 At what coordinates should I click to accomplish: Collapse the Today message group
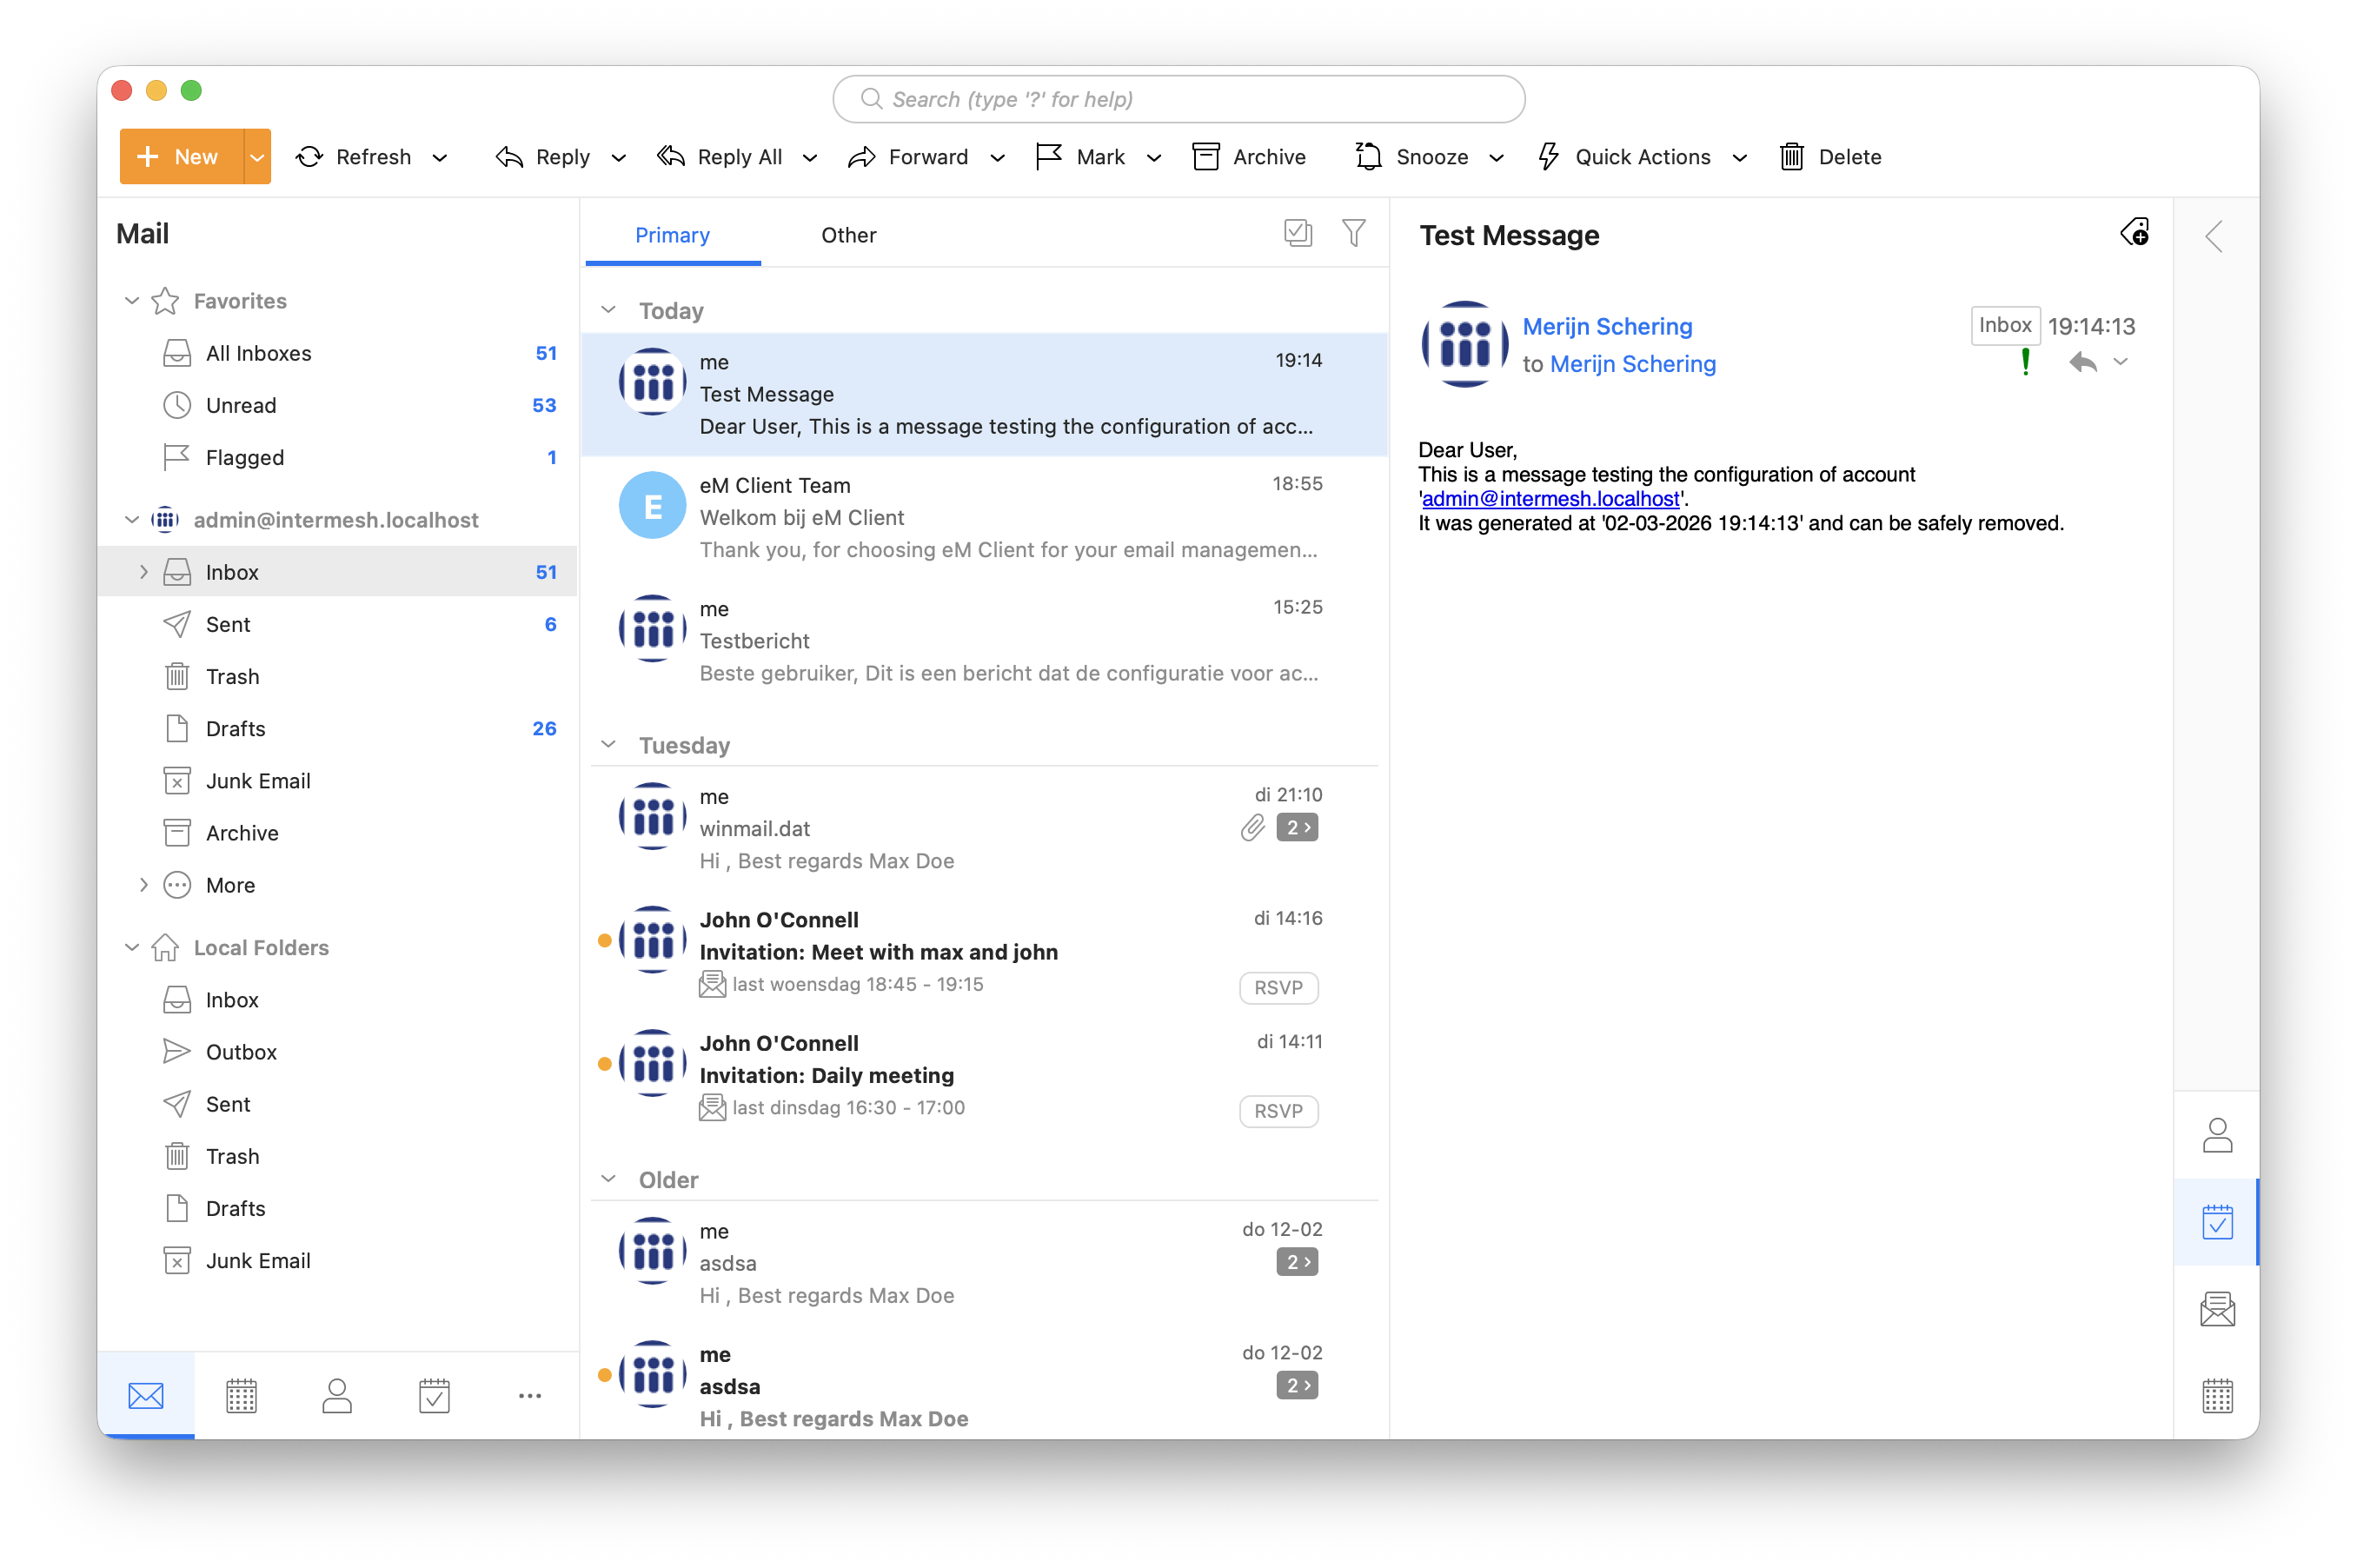pos(609,310)
